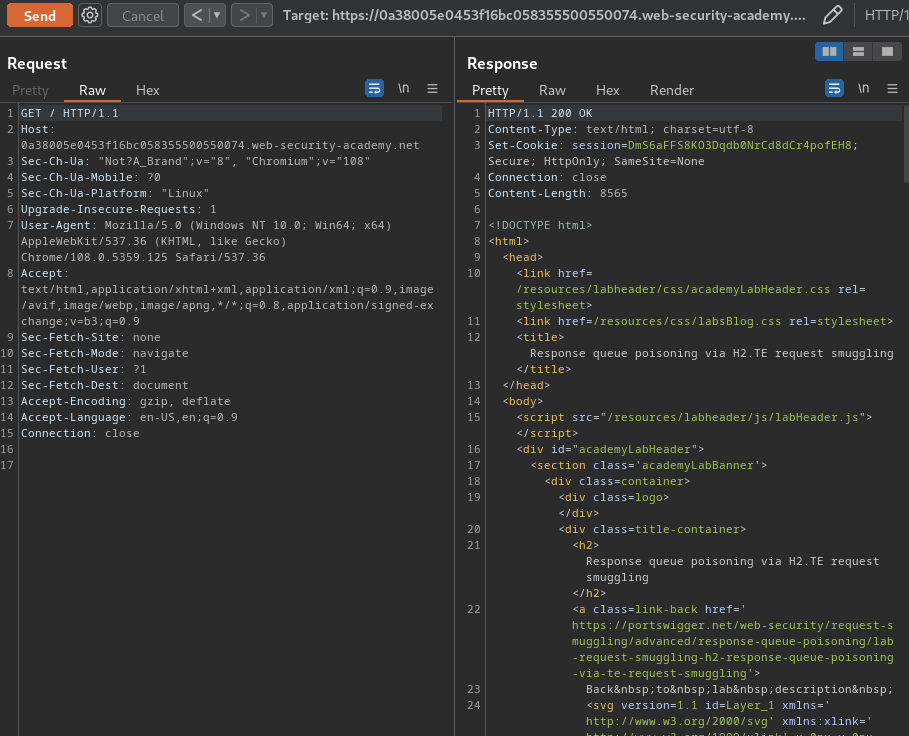The image size is (909, 736).
Task: Click the Host header value
Action: pyautogui.click(x=220, y=145)
